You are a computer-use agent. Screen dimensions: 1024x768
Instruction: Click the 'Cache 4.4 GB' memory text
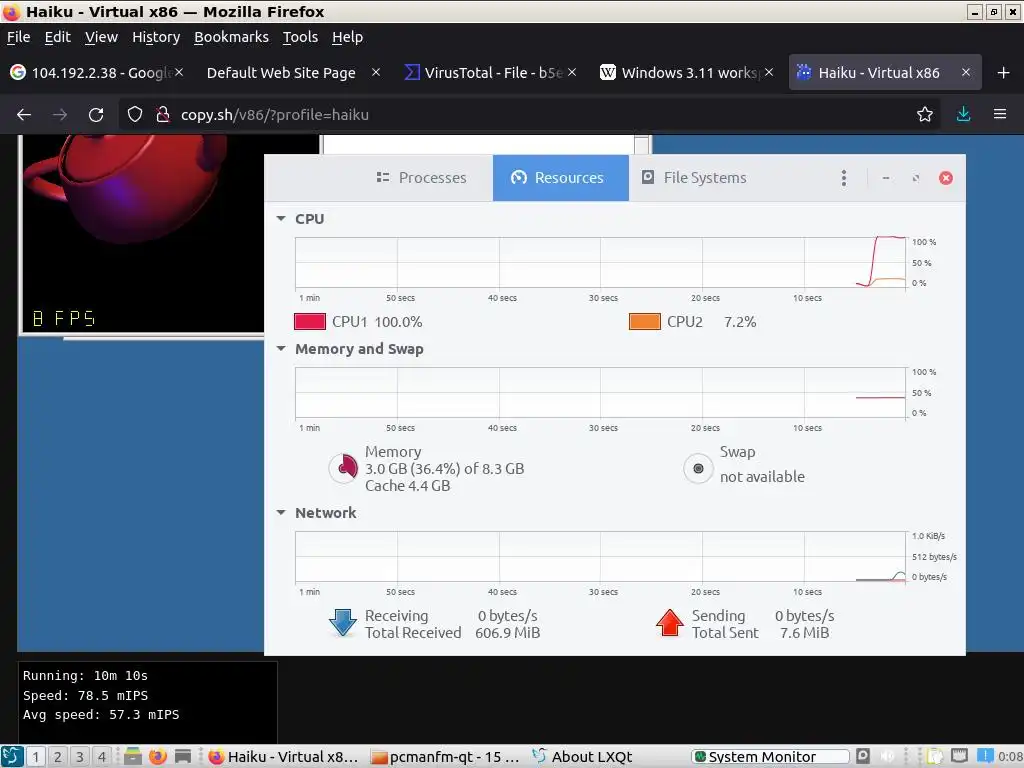408,486
